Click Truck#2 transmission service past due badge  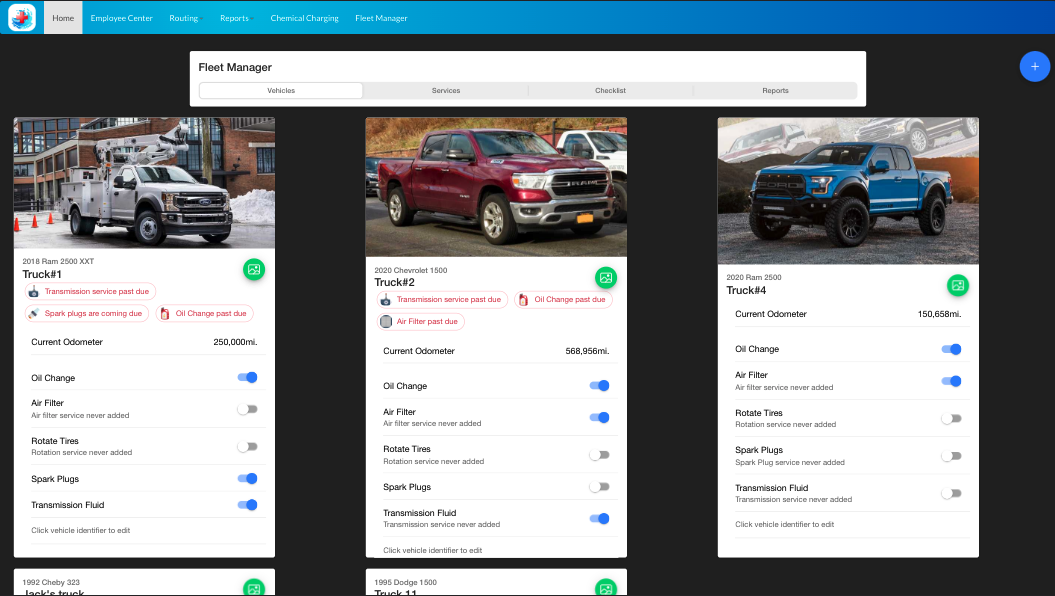point(442,299)
